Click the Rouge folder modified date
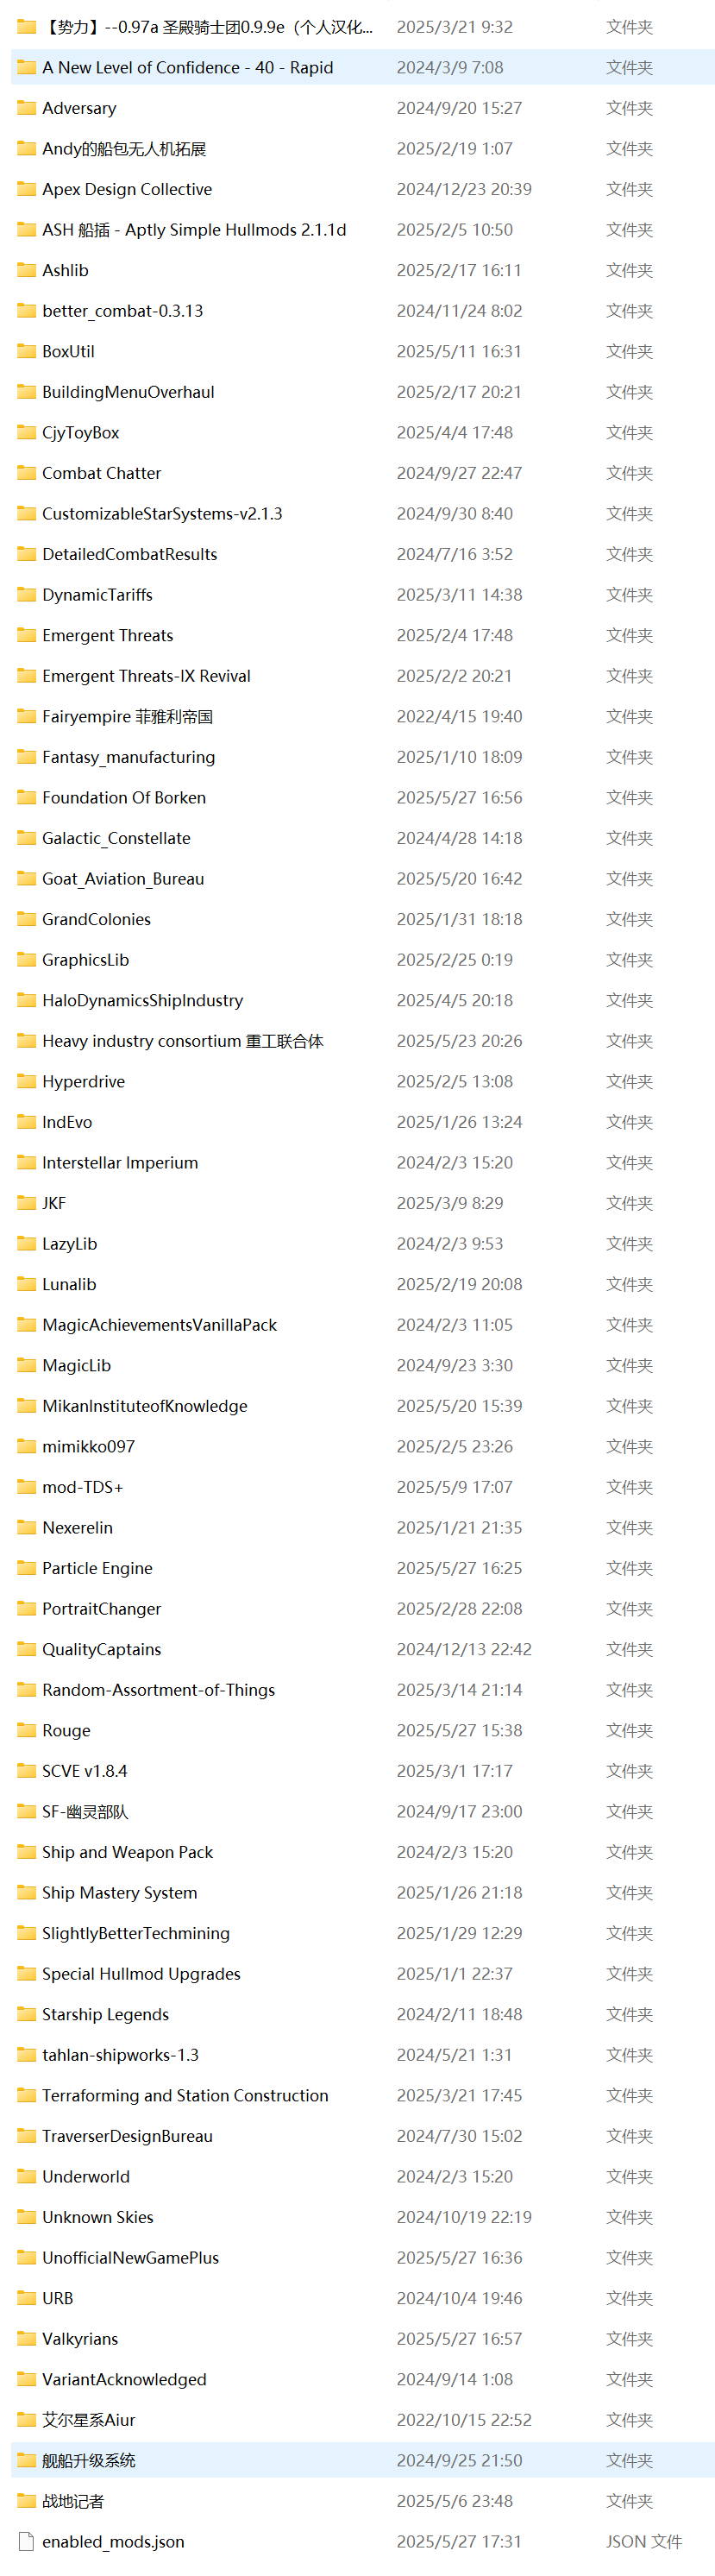 point(459,1730)
